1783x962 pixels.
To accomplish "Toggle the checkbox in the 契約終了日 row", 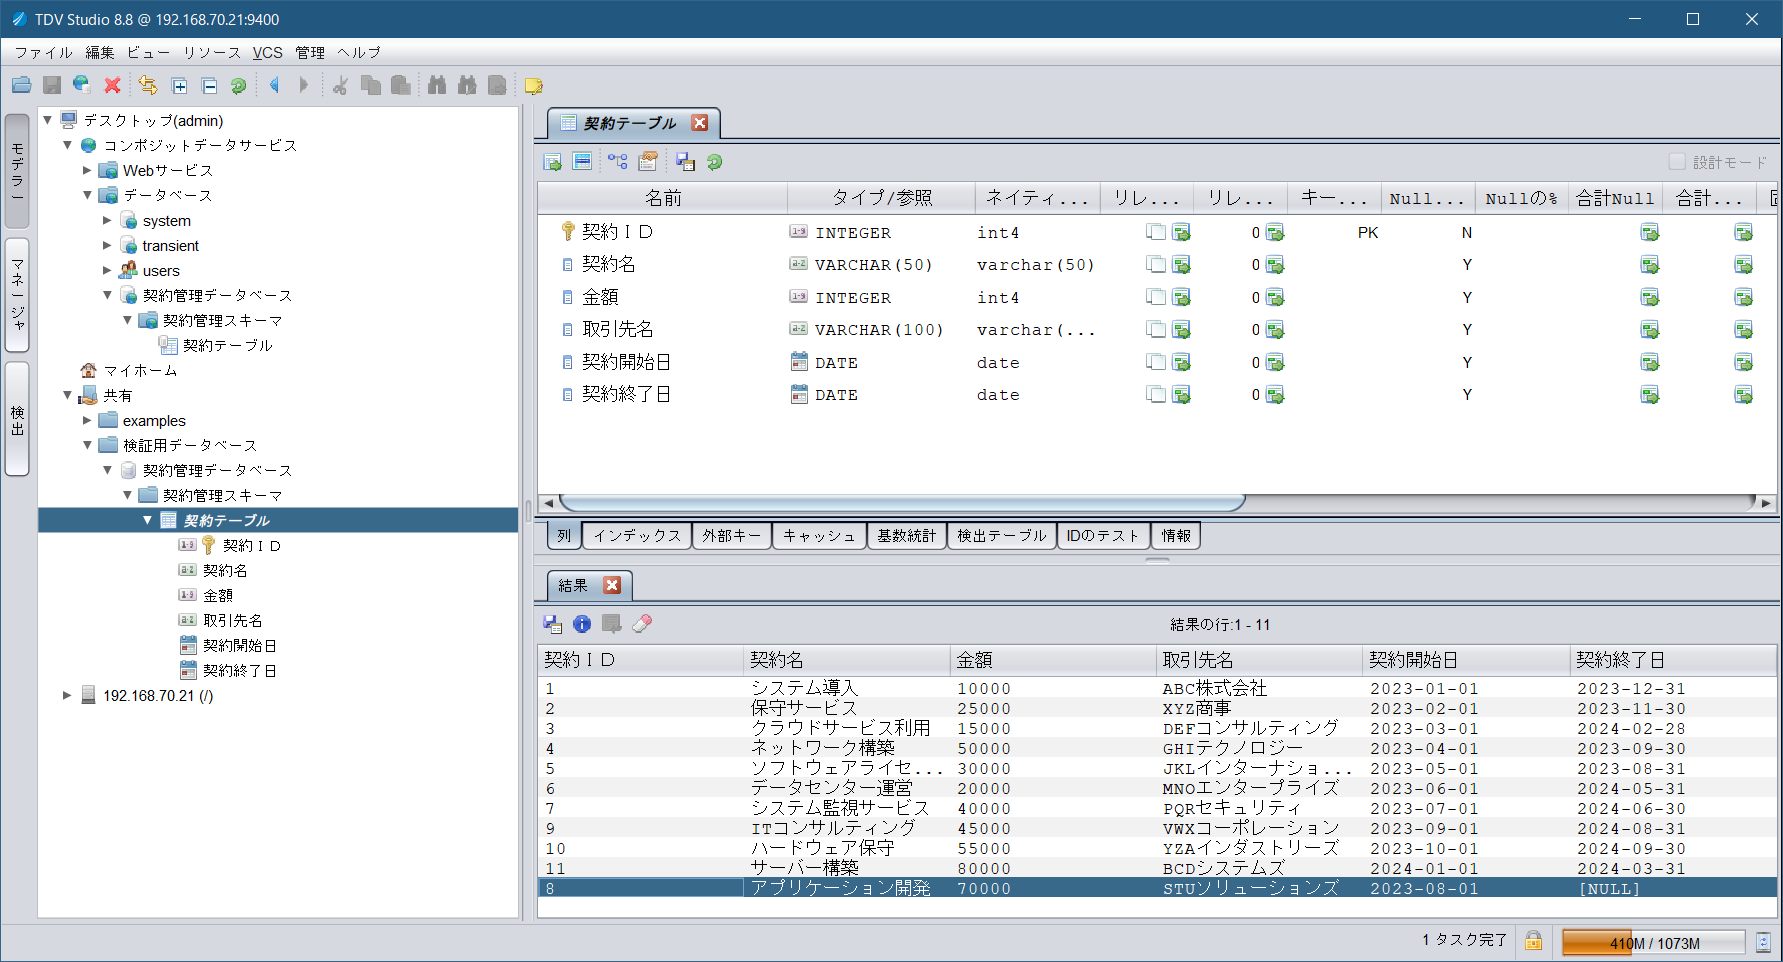I will (1156, 395).
